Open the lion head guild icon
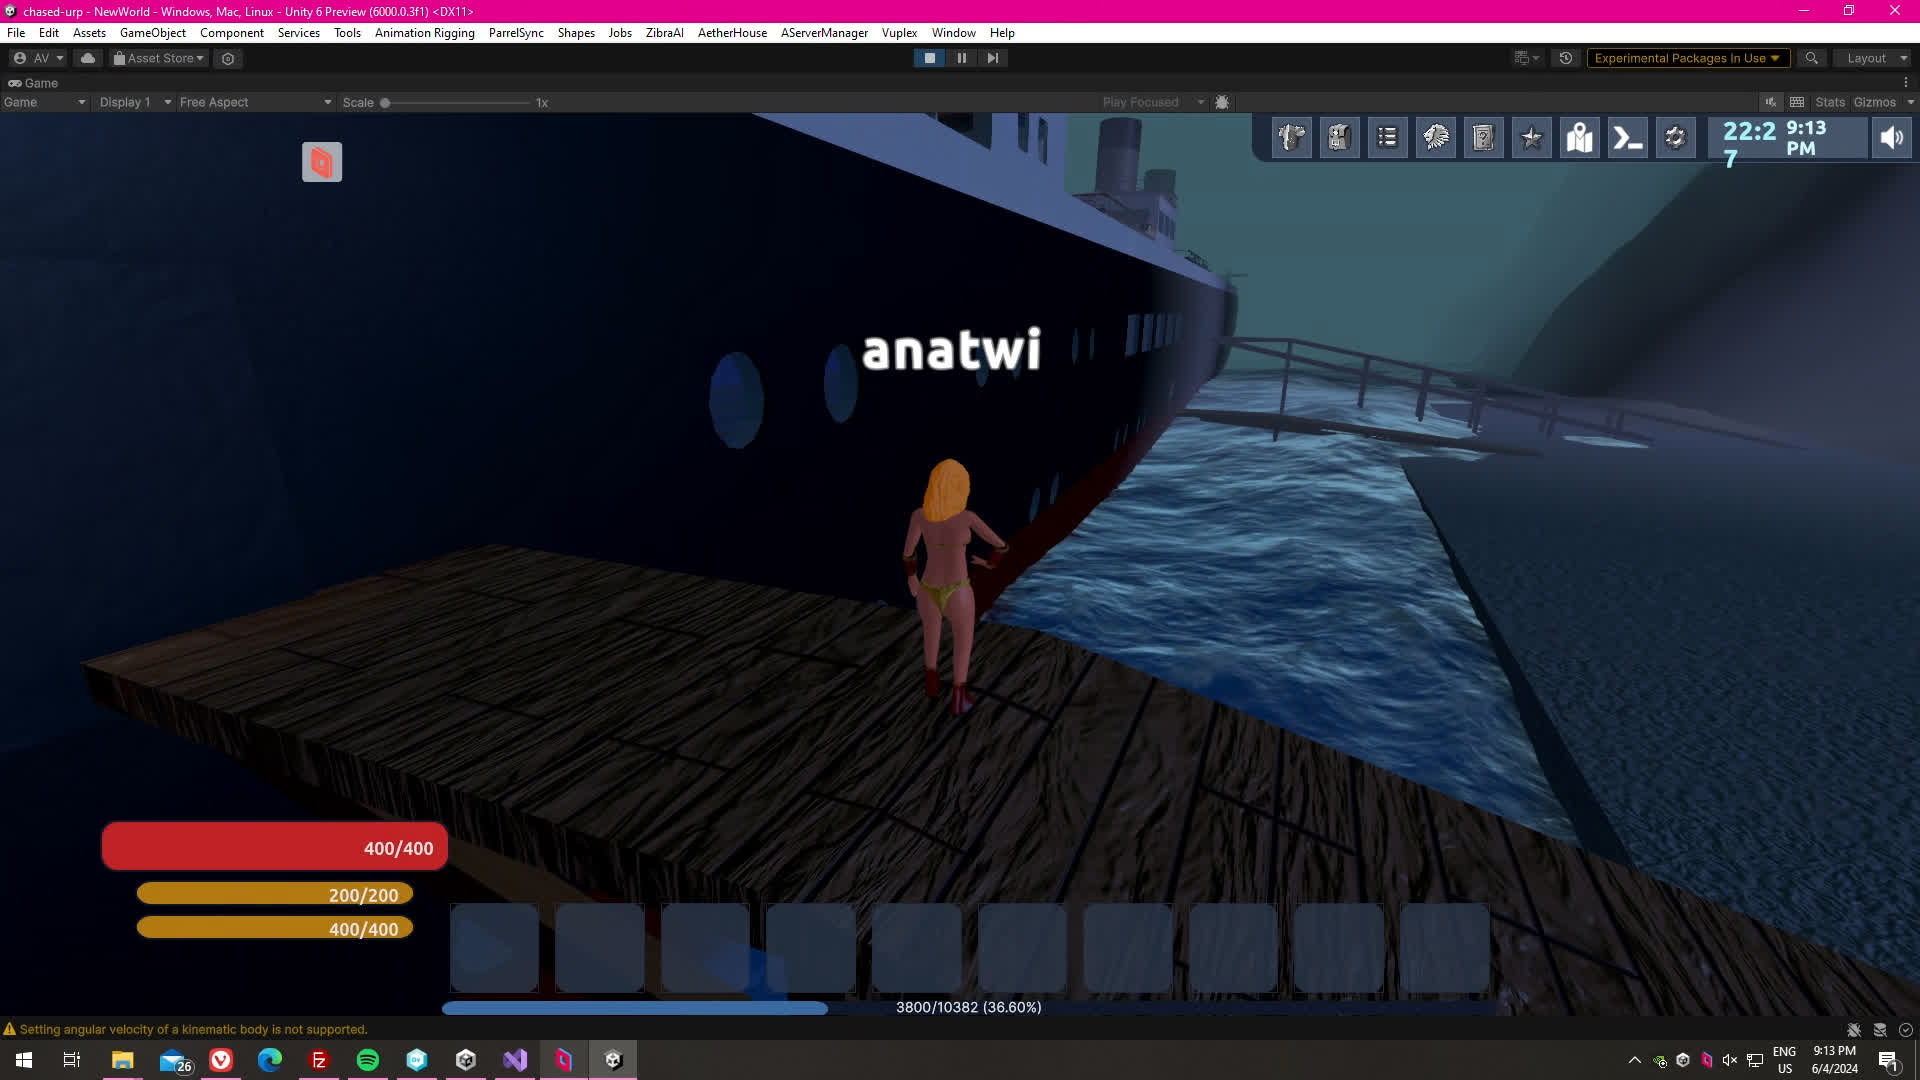 [1435, 138]
